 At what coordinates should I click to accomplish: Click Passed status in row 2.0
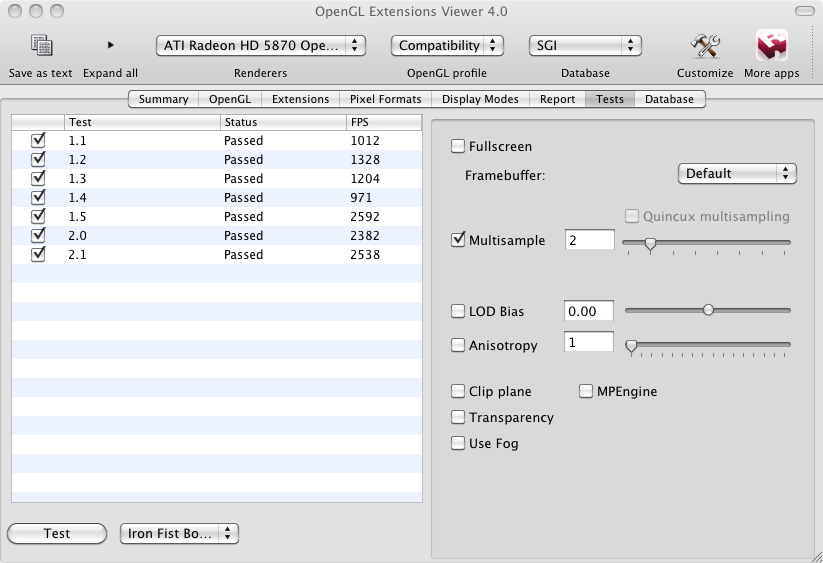pyautogui.click(x=244, y=235)
